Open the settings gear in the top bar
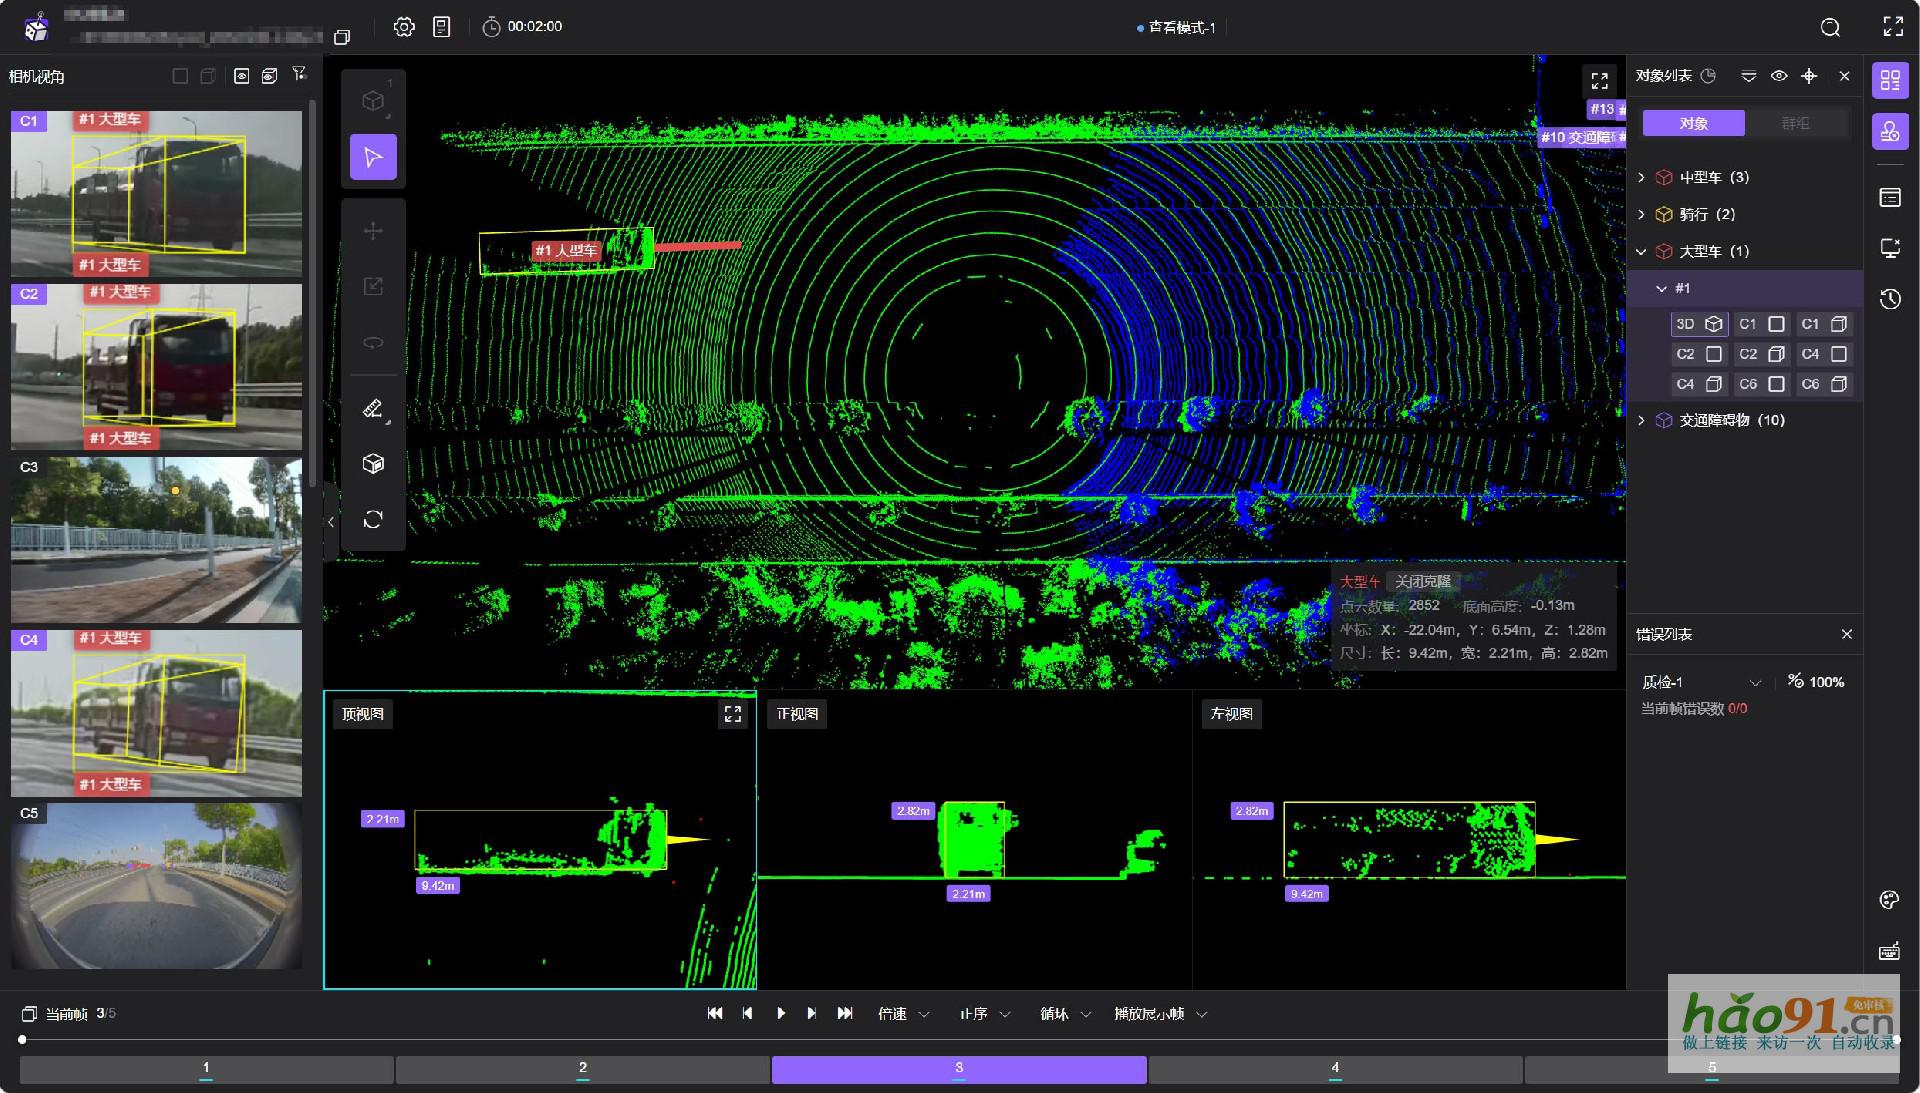 404,27
